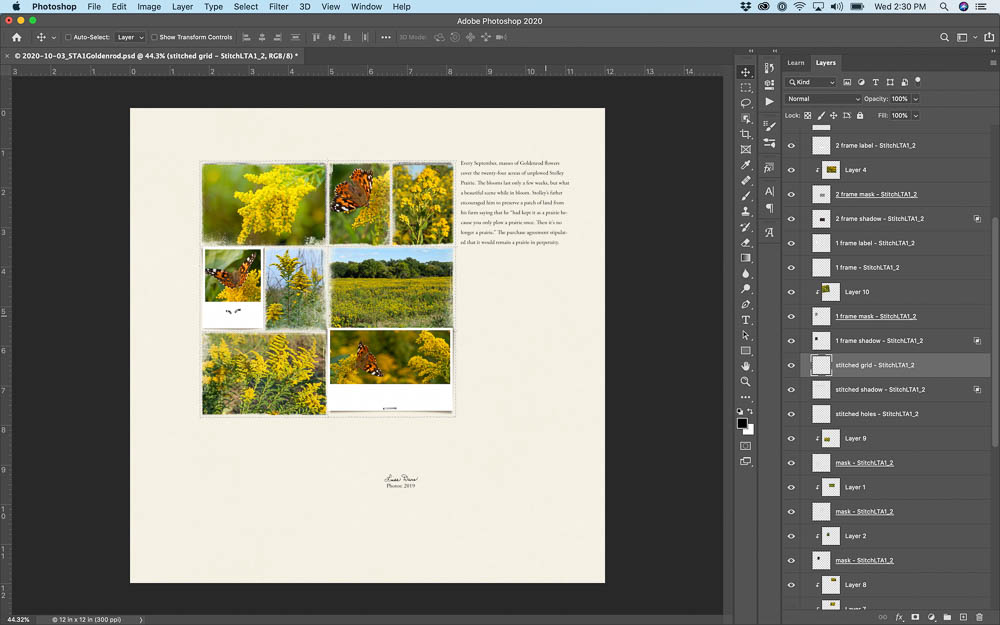
Task: Open the Layers panel options menu
Action: [992, 62]
